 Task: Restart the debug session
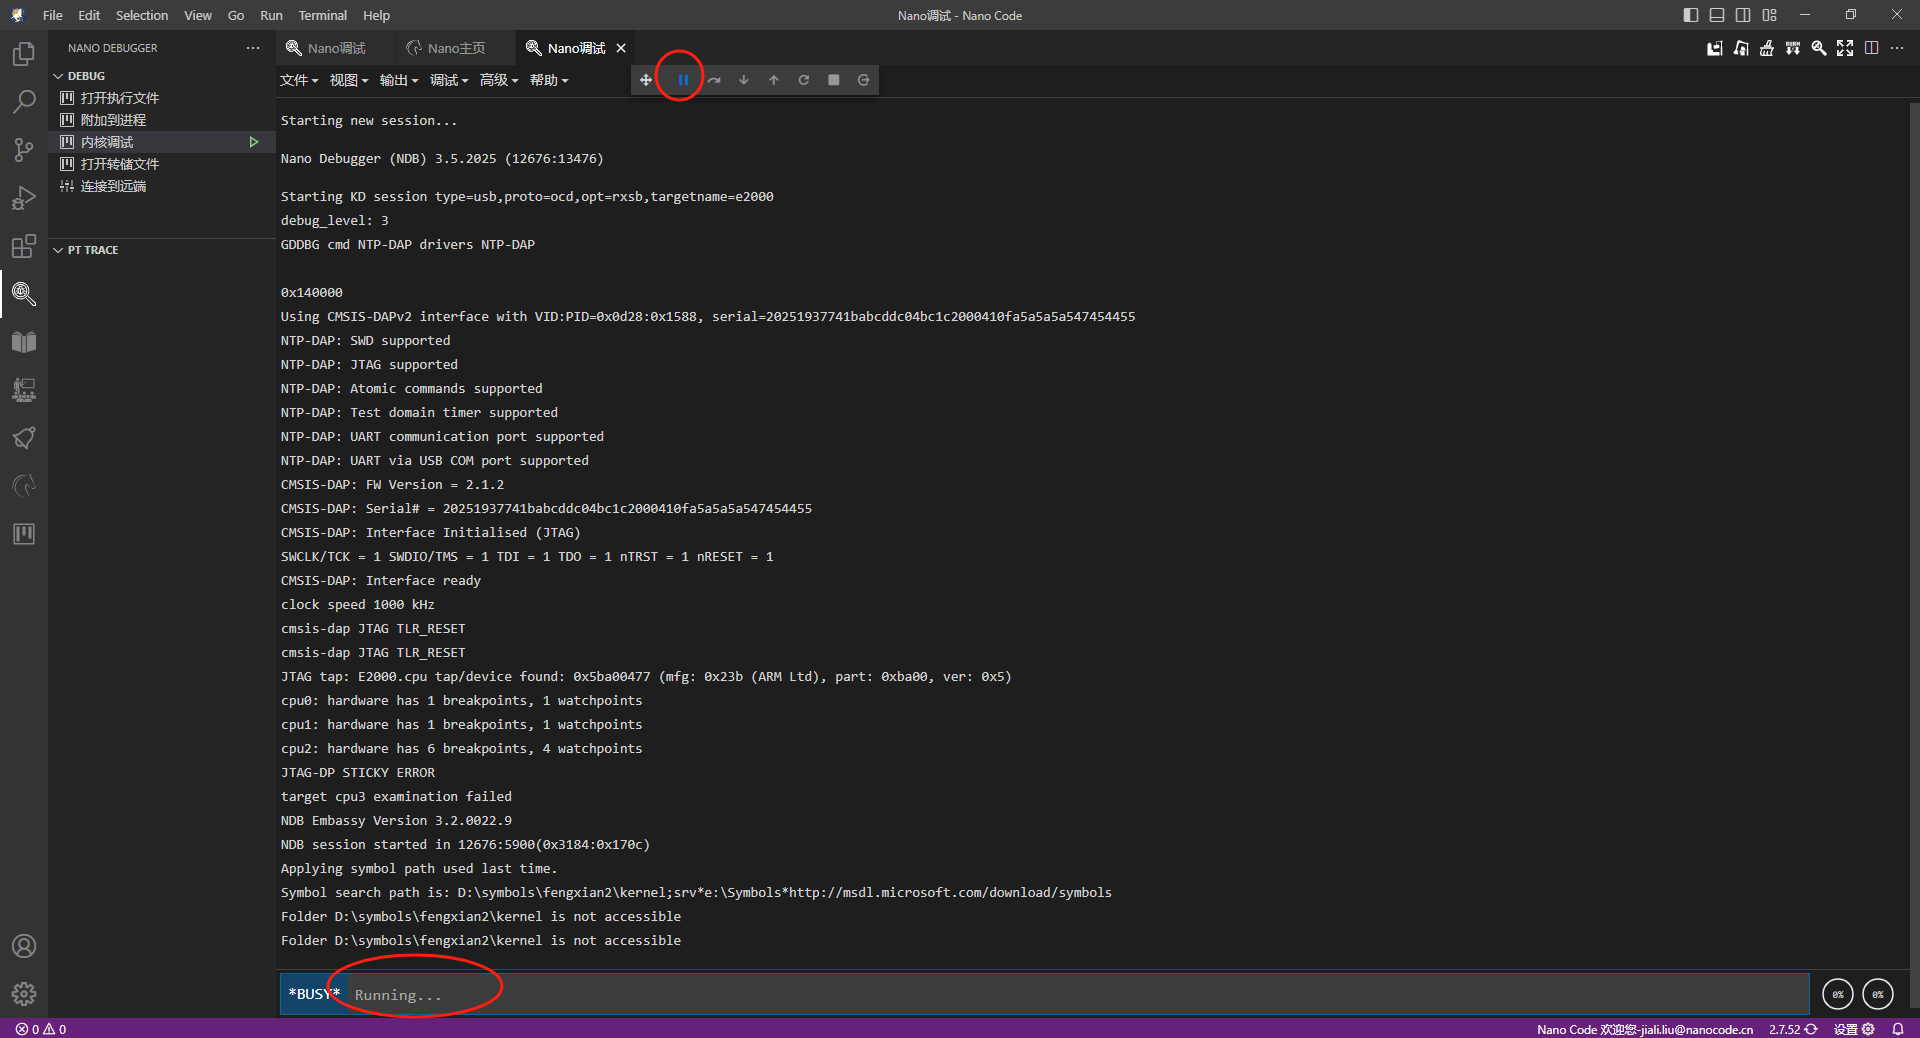(804, 80)
